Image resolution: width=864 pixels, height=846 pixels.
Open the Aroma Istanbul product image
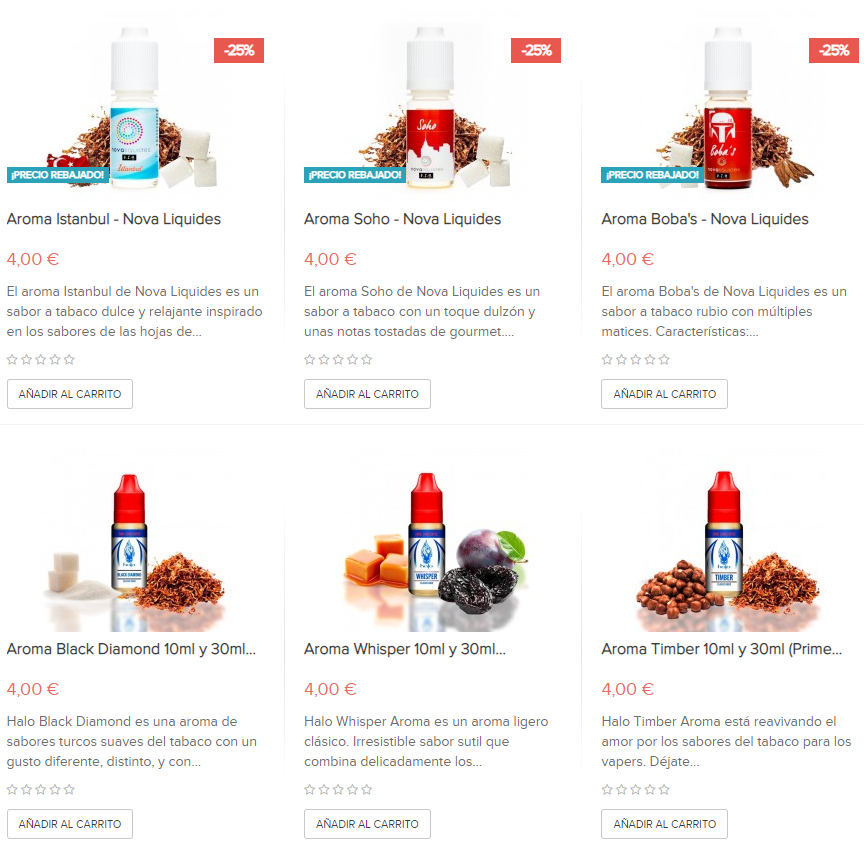[x=134, y=109]
